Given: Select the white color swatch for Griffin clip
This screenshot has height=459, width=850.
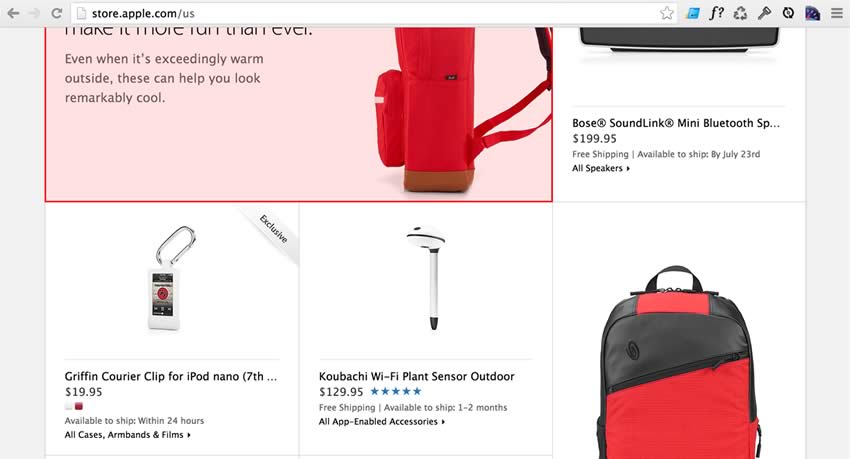Looking at the screenshot, I should click(69, 406).
